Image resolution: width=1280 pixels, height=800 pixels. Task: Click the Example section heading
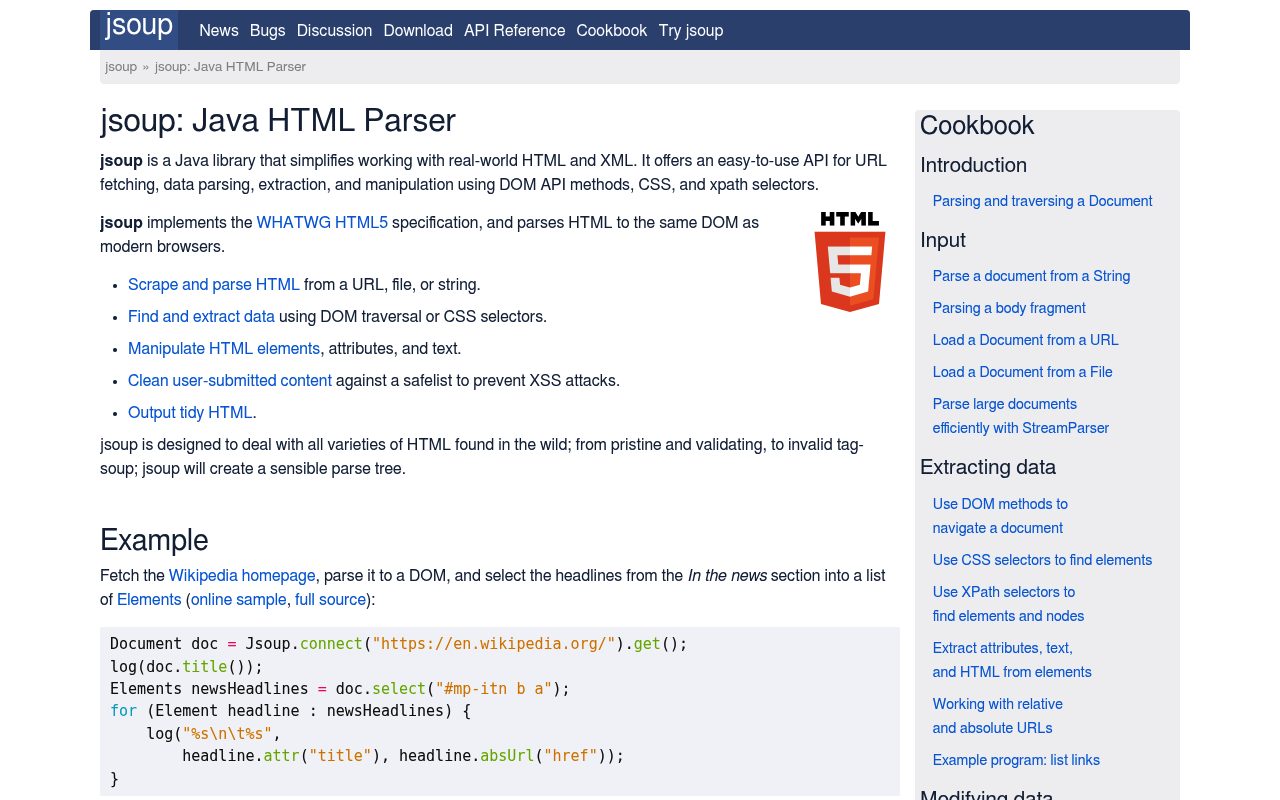click(x=154, y=540)
